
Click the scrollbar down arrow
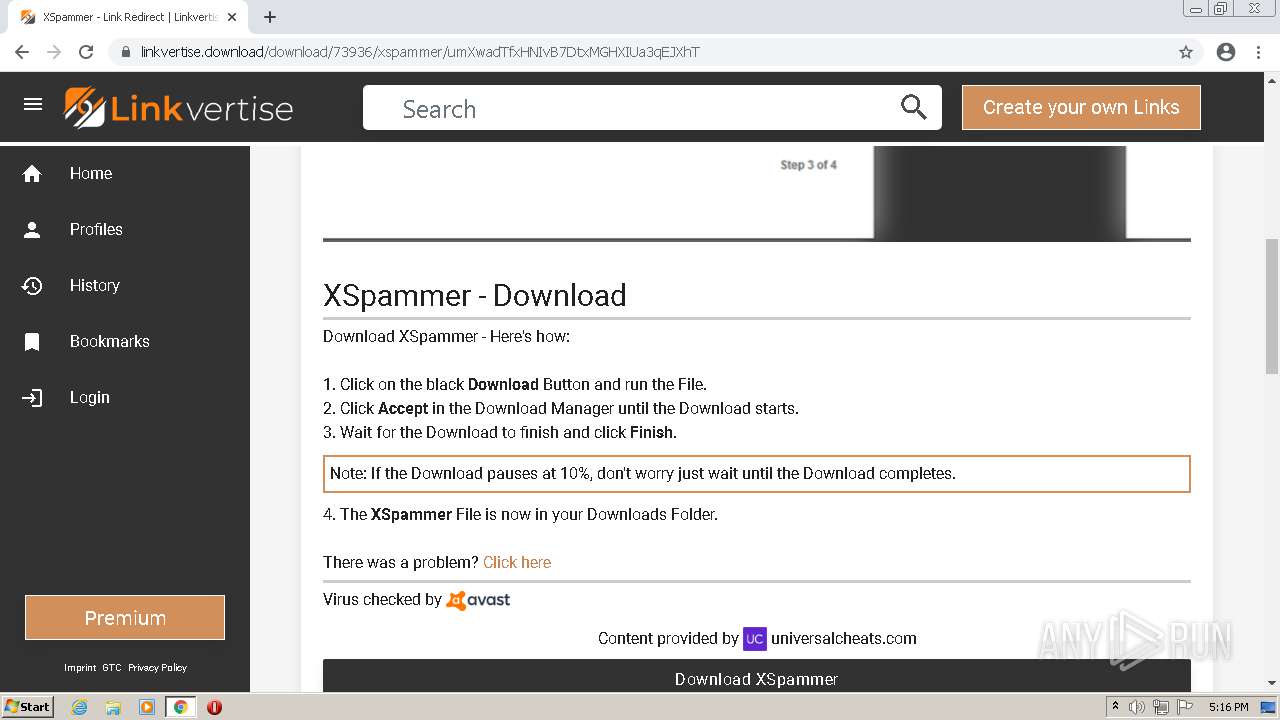(x=1272, y=683)
